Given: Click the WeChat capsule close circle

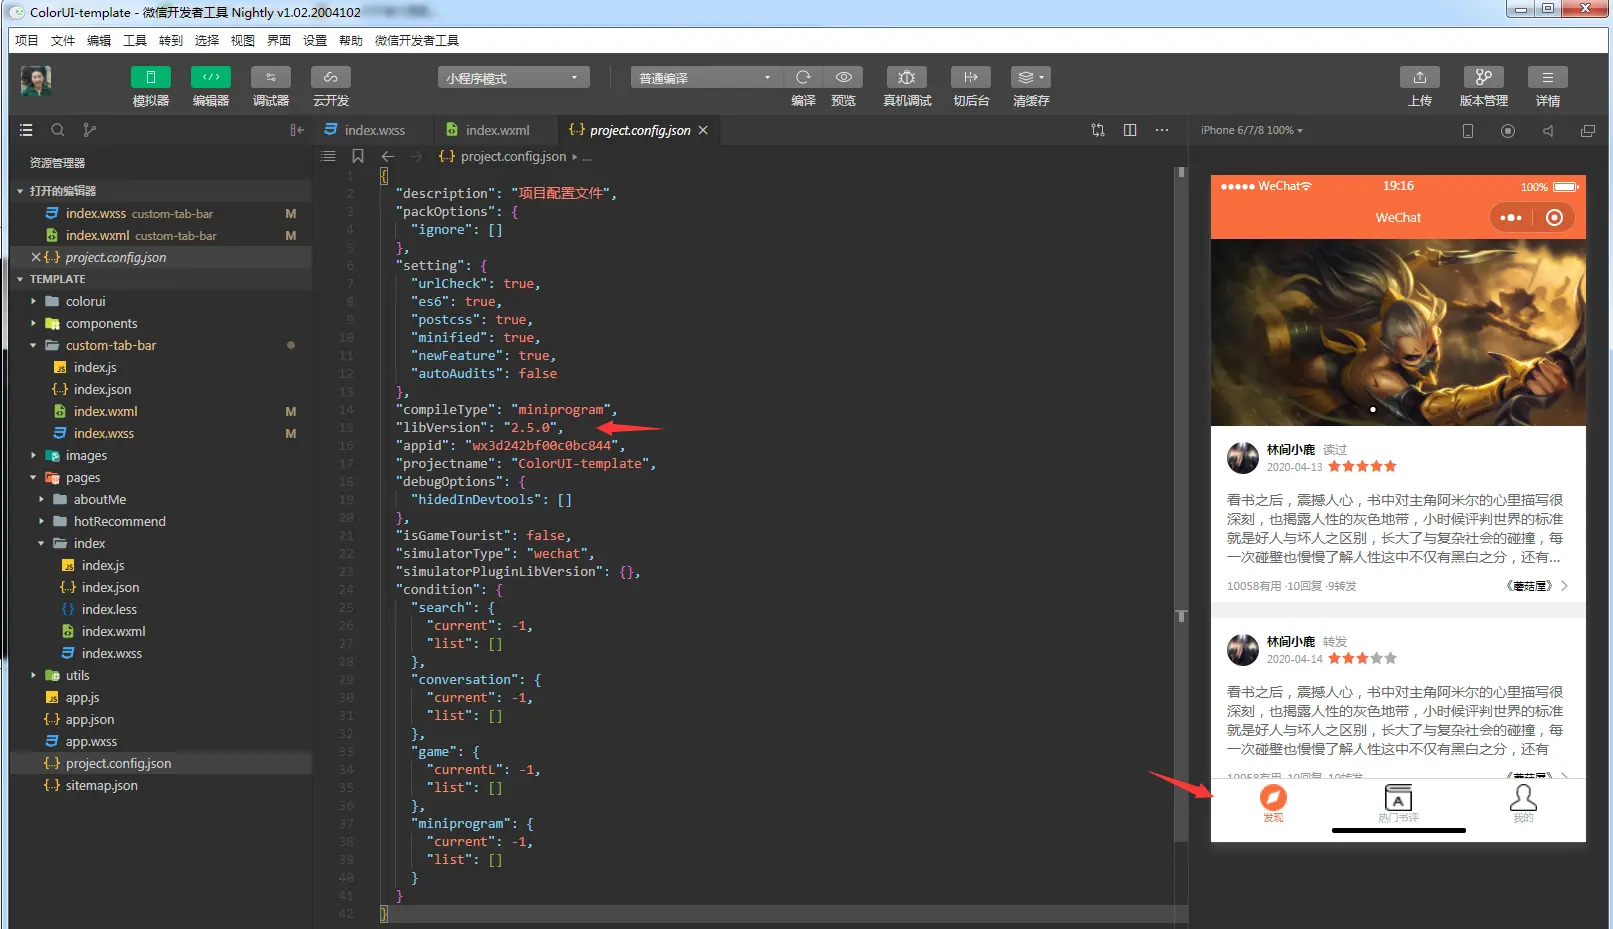Looking at the screenshot, I should [1554, 217].
